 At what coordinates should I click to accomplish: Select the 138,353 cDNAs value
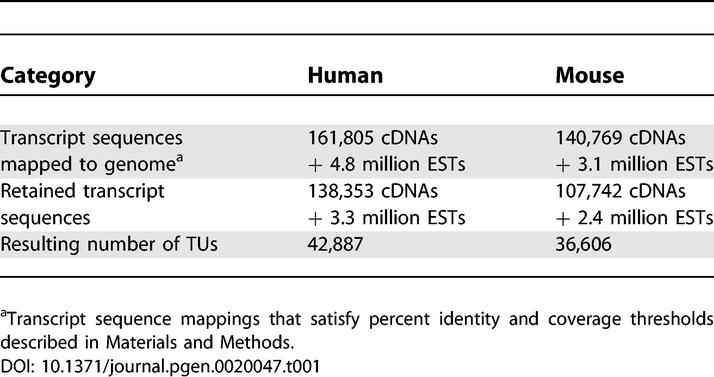tap(373, 191)
